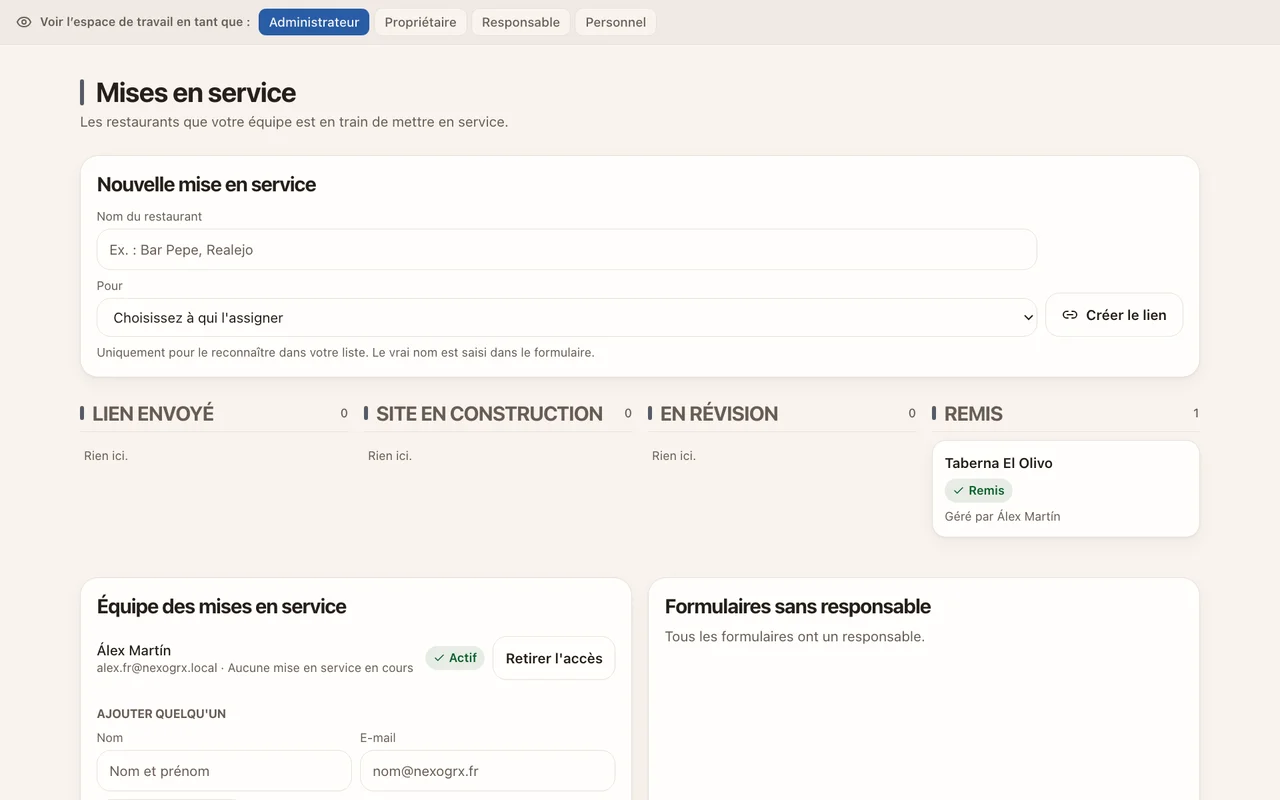Click the count '1' in the REMIS column
Image resolution: width=1280 pixels, height=800 pixels.
click(1196, 413)
